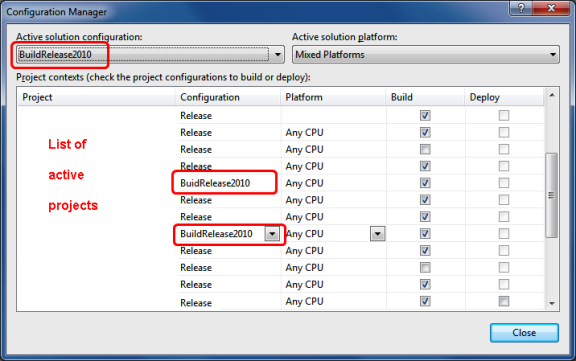Enable Deploy checkbox in first row
The image size is (576, 361).
pyautogui.click(x=504, y=116)
